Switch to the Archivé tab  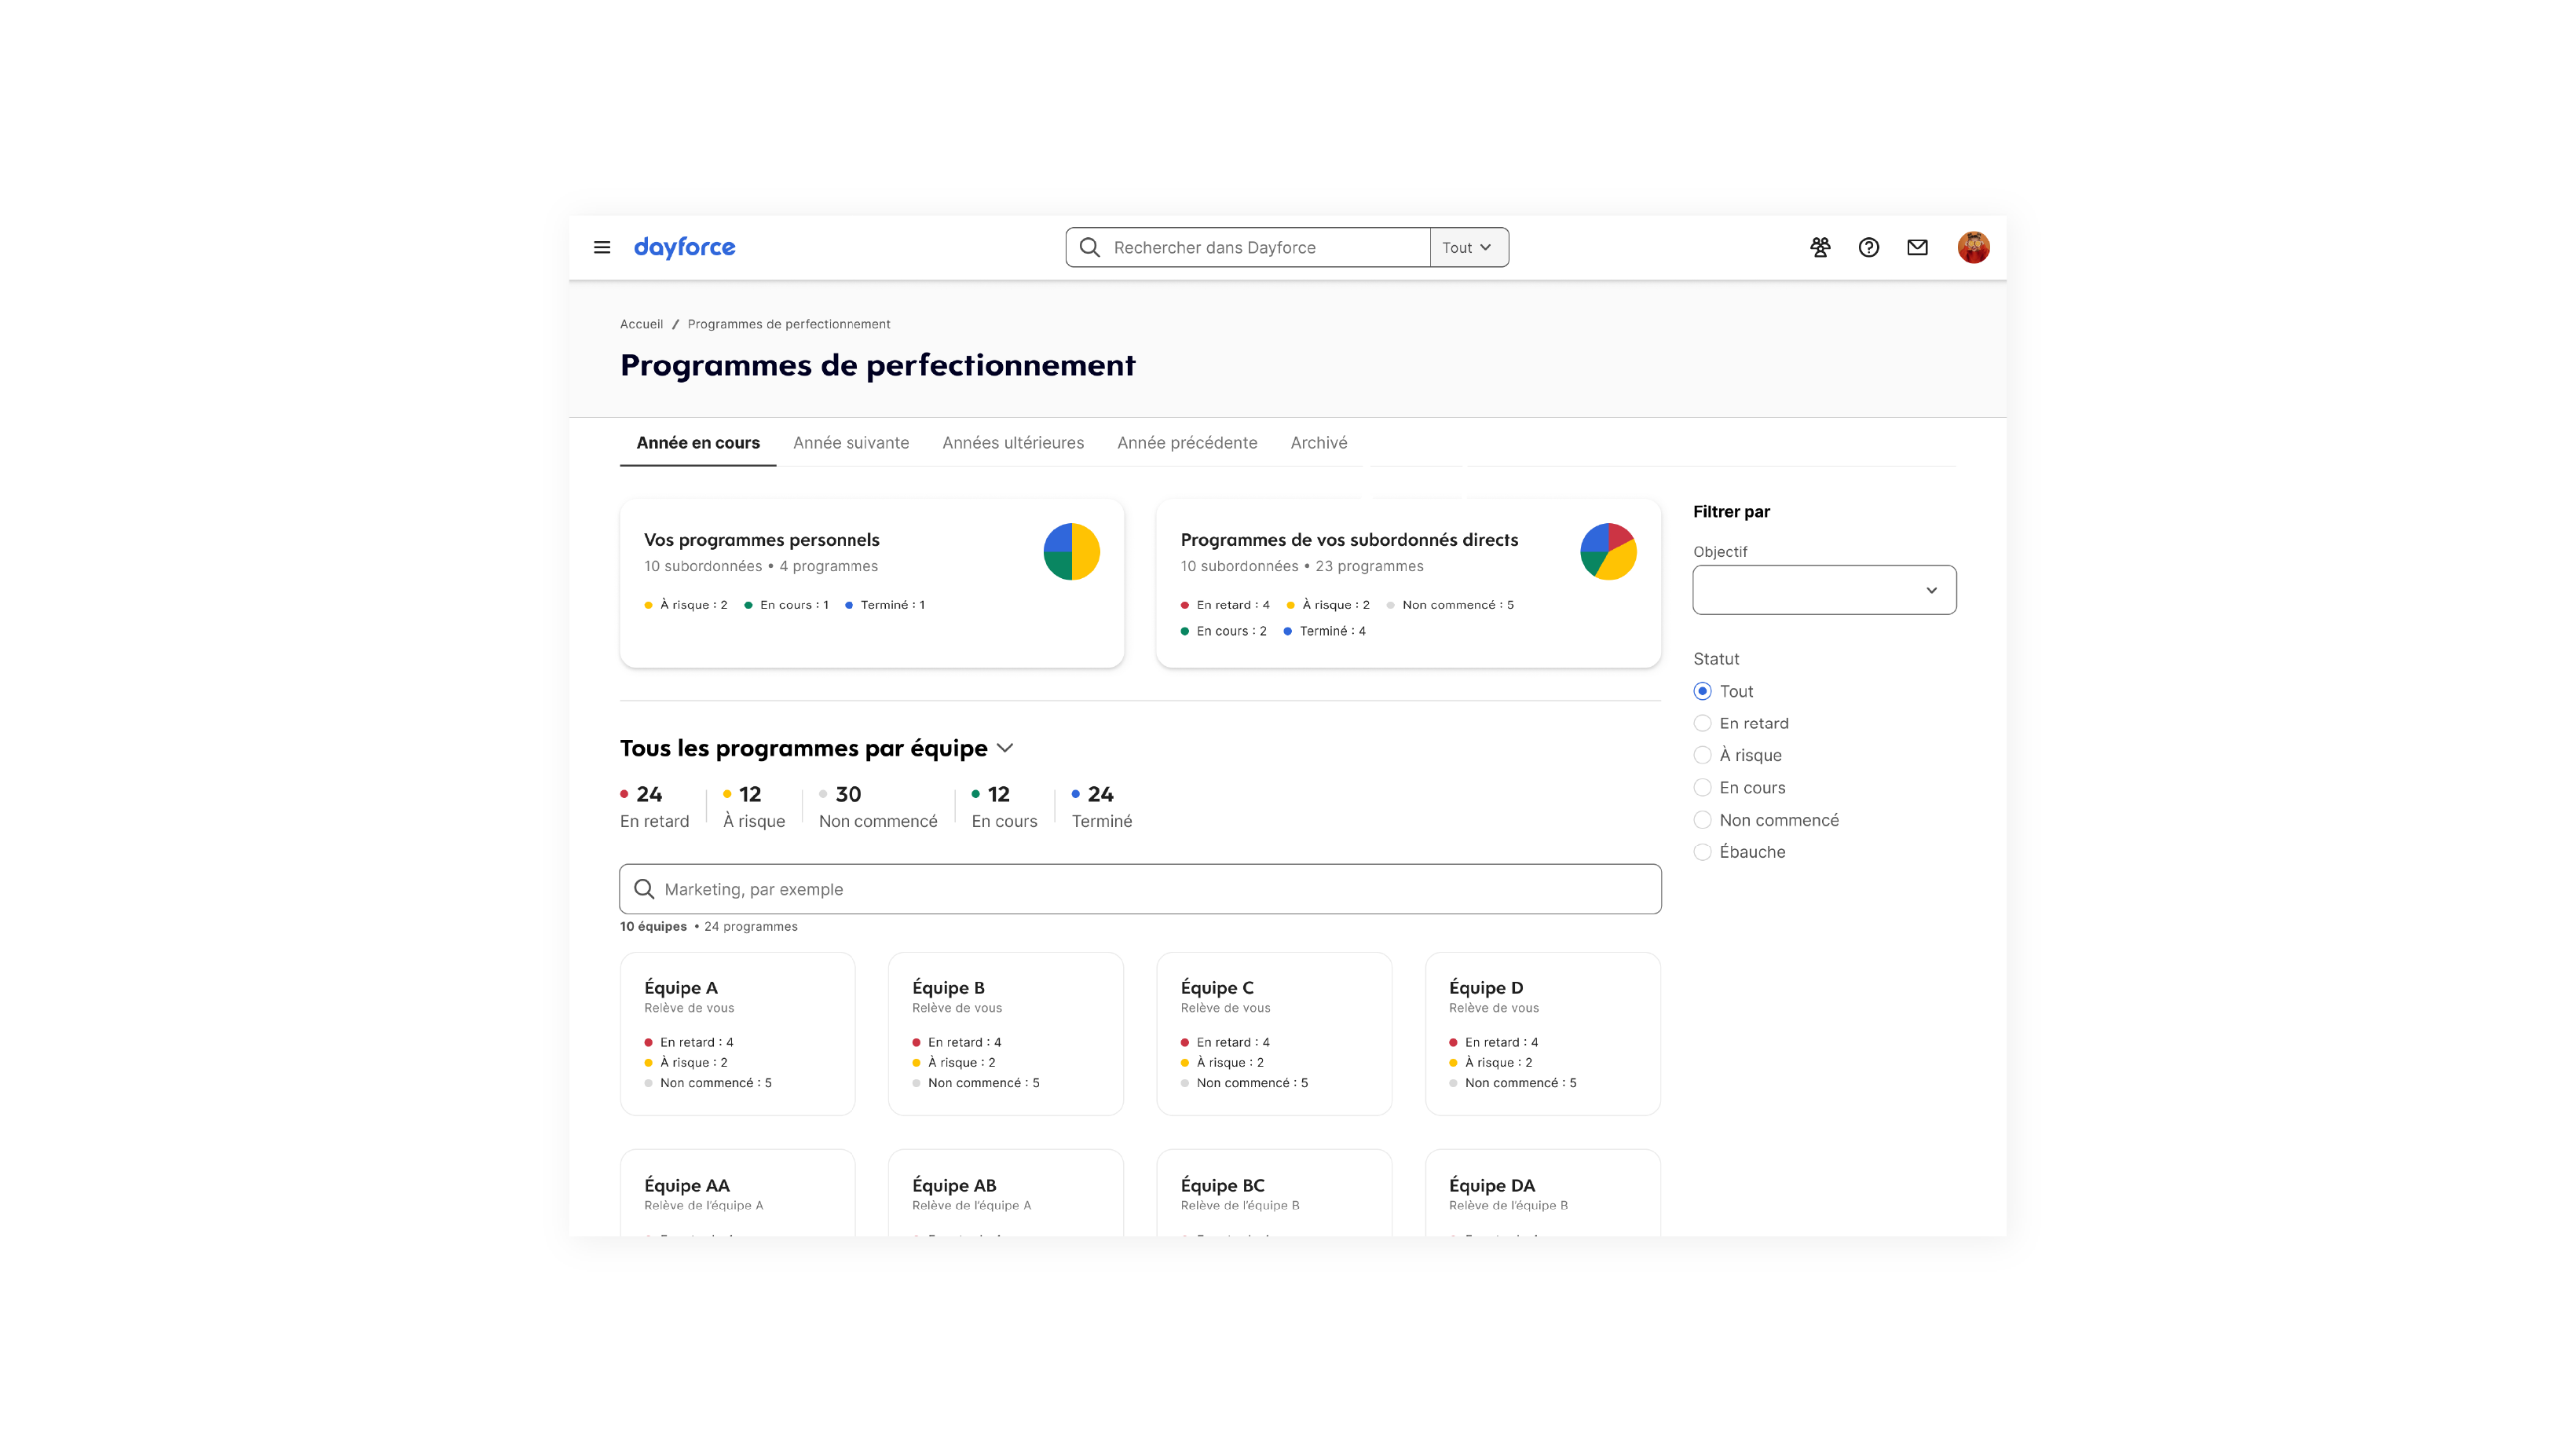(1318, 443)
